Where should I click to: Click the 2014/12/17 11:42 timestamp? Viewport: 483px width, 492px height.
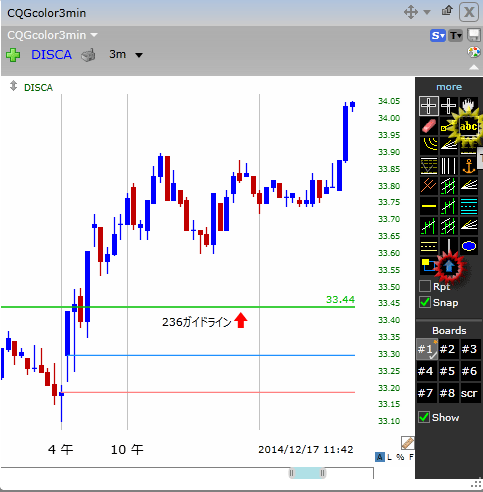pyautogui.click(x=306, y=450)
